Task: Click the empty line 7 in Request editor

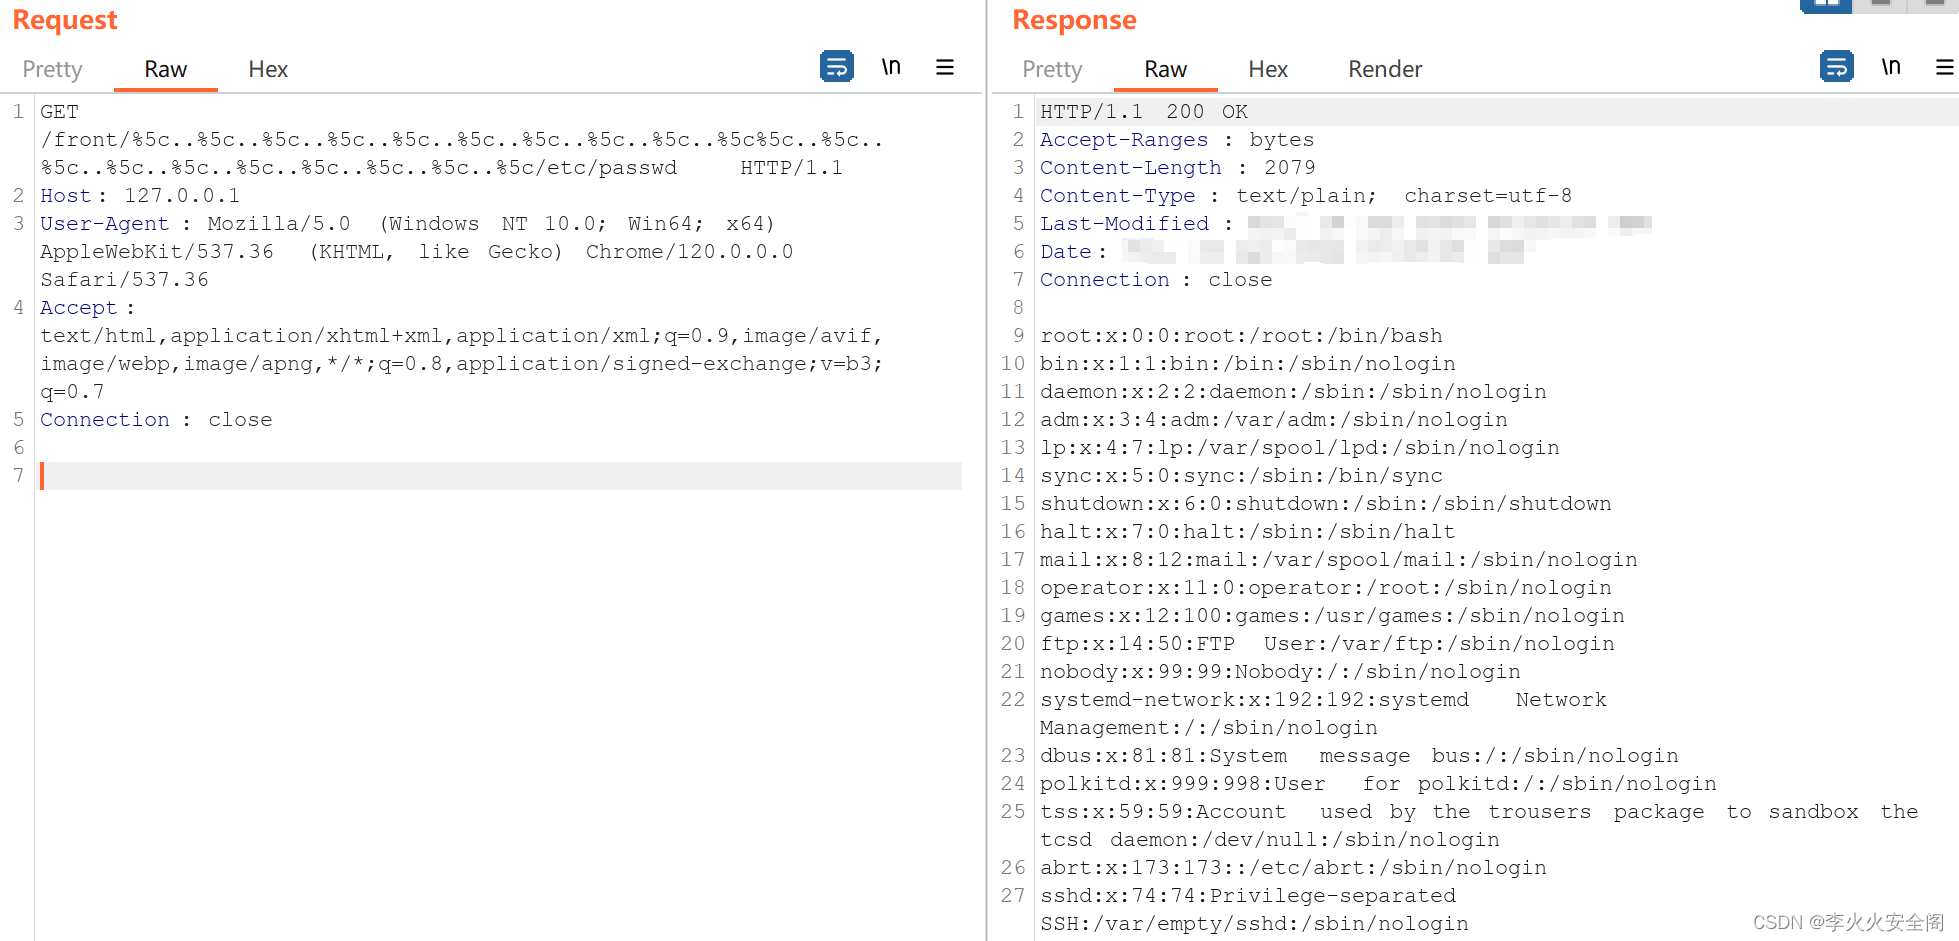Action: click(x=500, y=476)
